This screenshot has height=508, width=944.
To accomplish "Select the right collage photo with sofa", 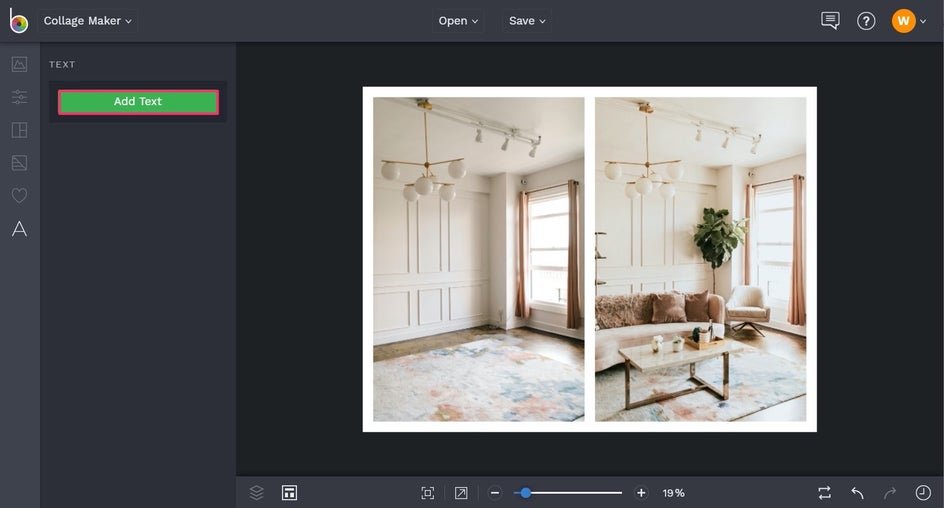I will point(700,259).
